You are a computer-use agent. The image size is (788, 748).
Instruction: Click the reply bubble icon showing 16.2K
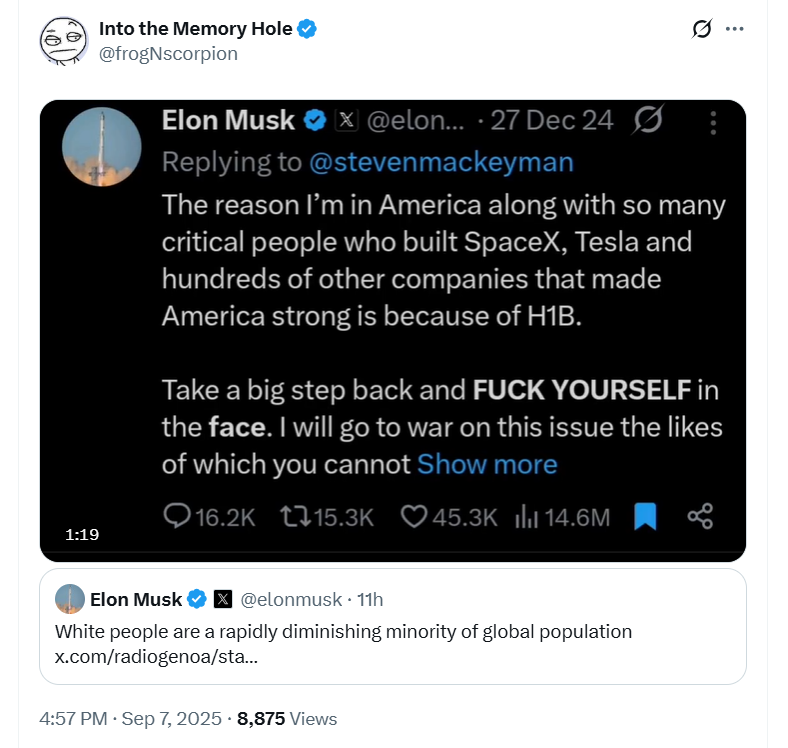[x=177, y=516]
